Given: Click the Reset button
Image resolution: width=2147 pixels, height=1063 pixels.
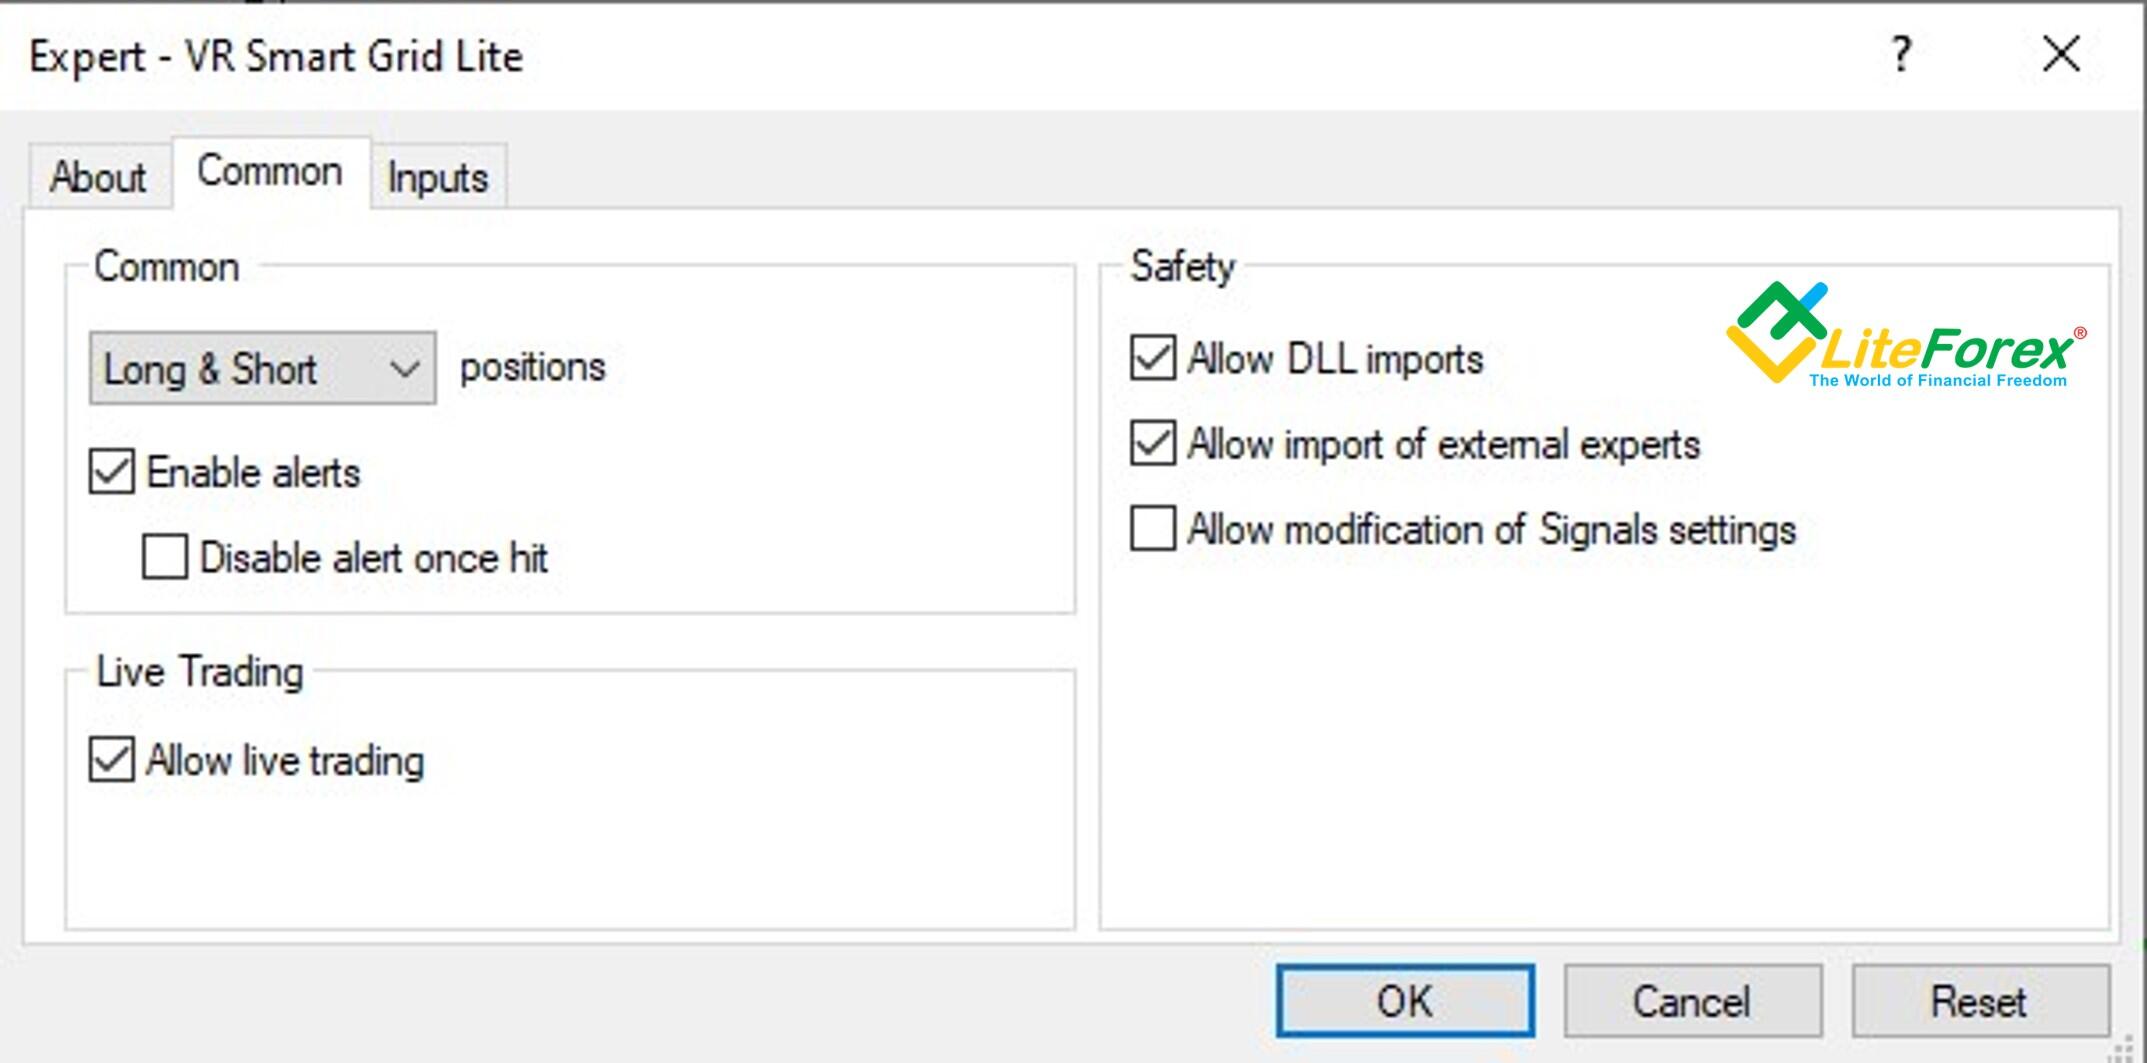Looking at the screenshot, I should click(x=1980, y=1001).
